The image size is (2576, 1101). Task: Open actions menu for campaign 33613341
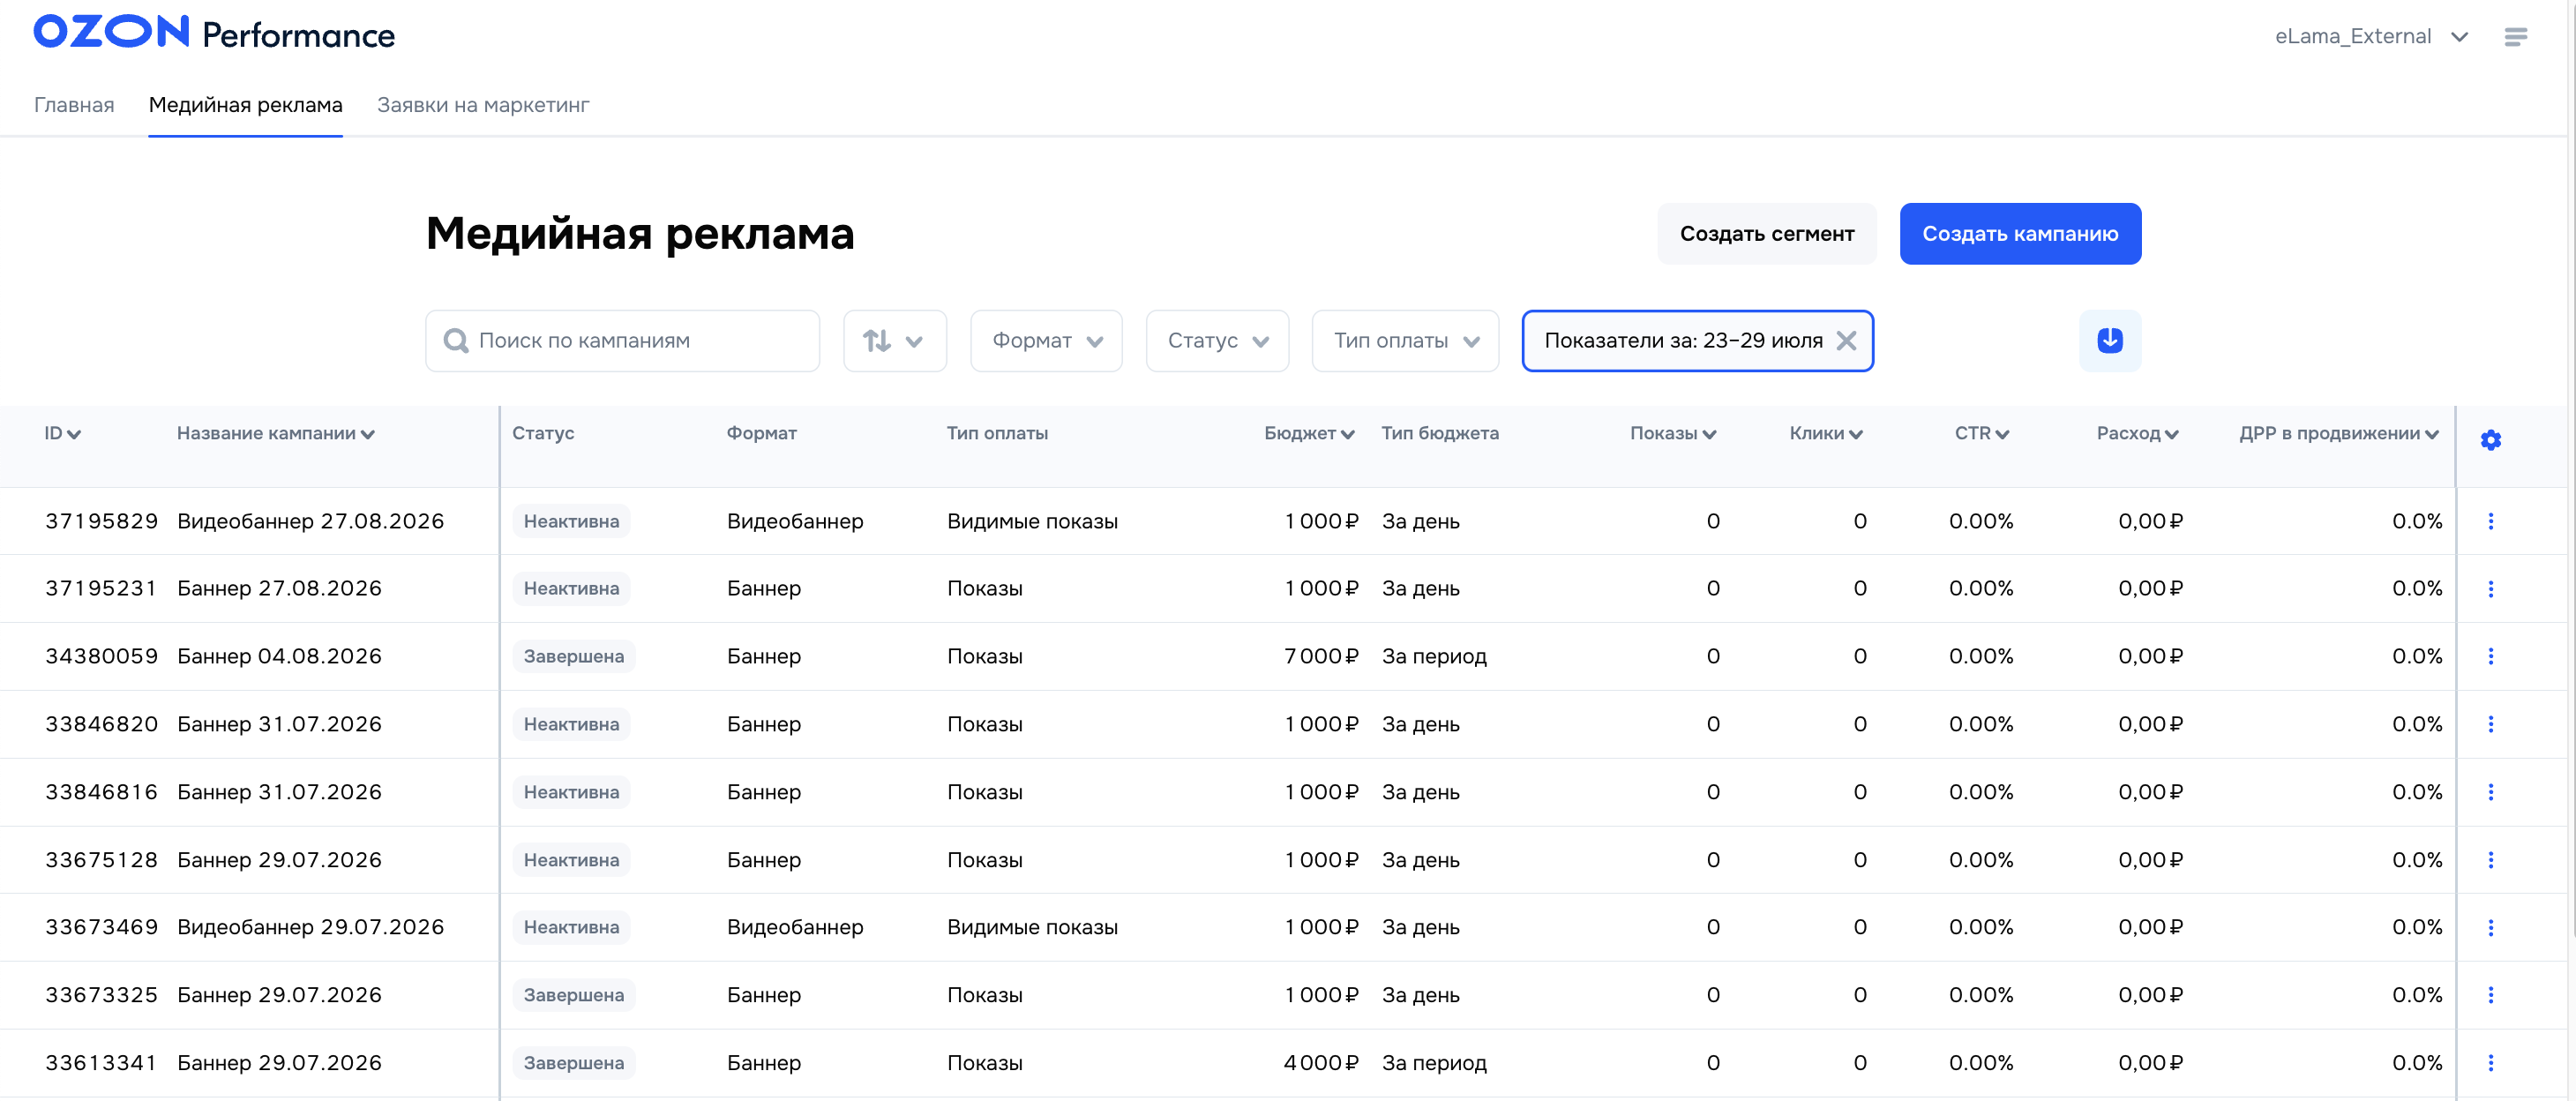click(2491, 1063)
